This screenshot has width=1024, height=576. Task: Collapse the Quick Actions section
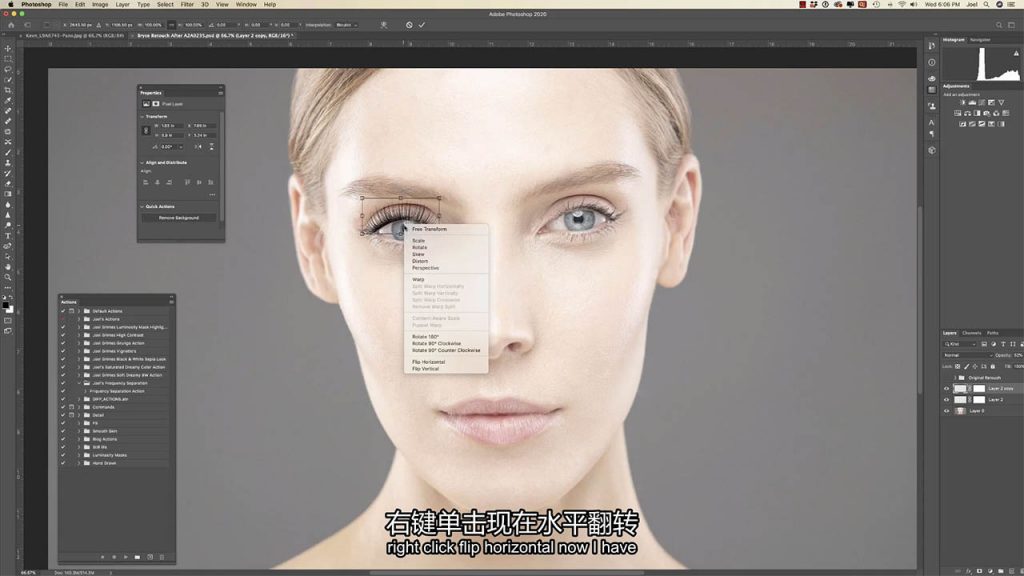pyautogui.click(x=142, y=206)
